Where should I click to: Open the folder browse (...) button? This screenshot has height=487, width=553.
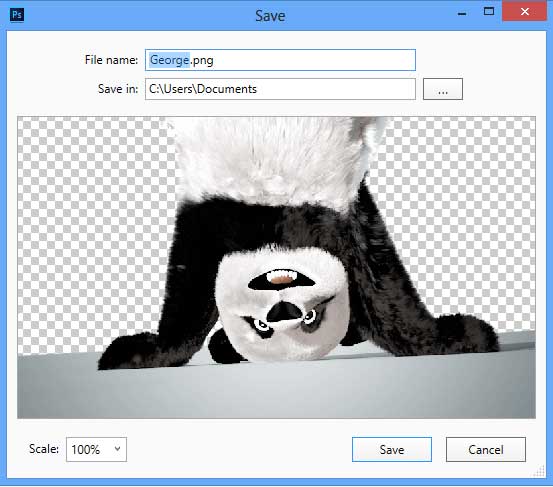click(443, 89)
